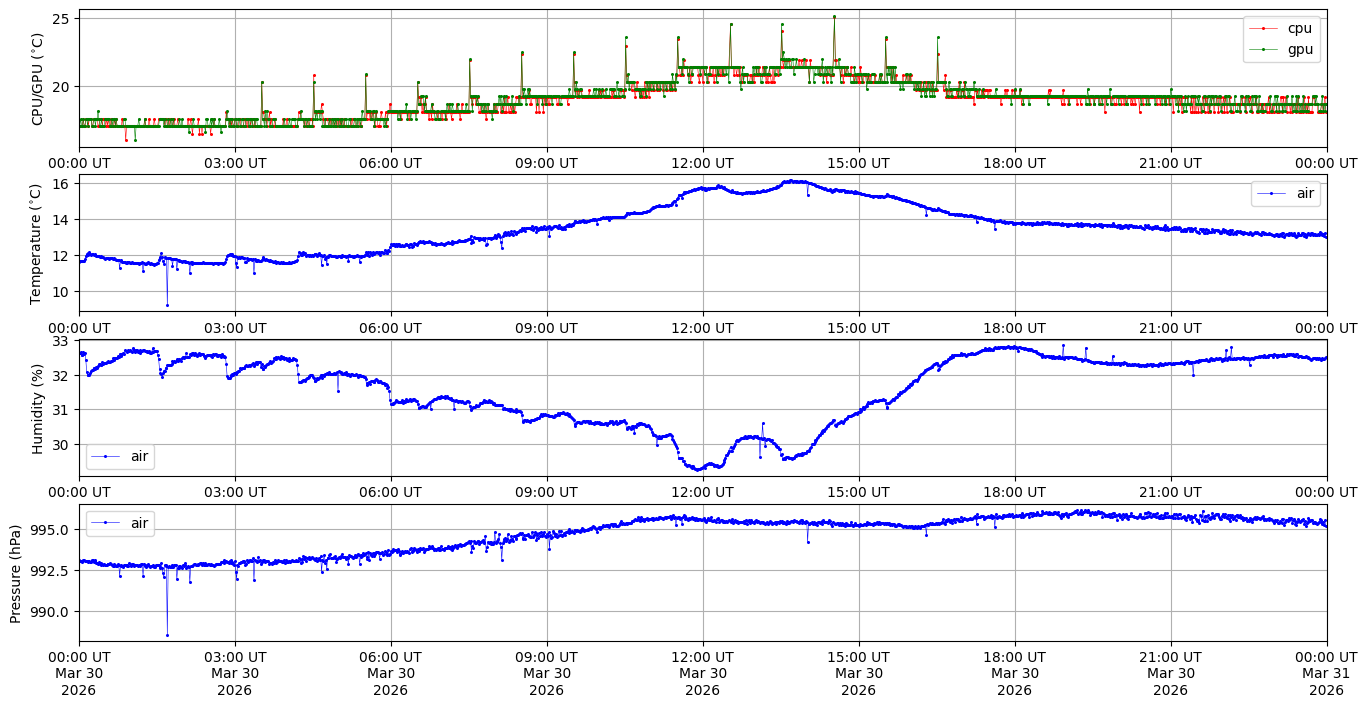Viewport: 1367px width, 707px height.
Task: Click the "Mar 31 2026" date label
Action: pos(1326,674)
